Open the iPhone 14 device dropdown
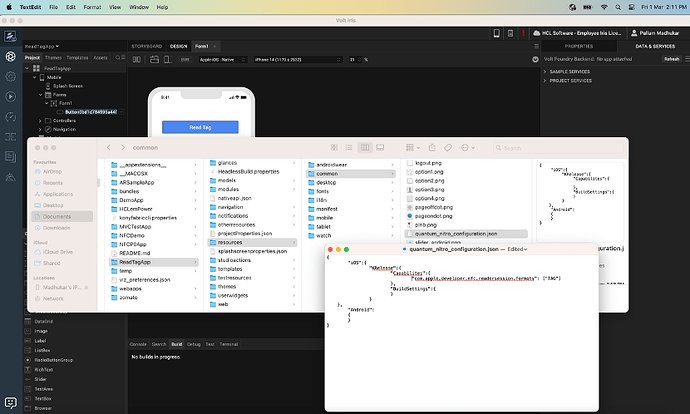Viewport: 690px width, 414px height. [298, 59]
